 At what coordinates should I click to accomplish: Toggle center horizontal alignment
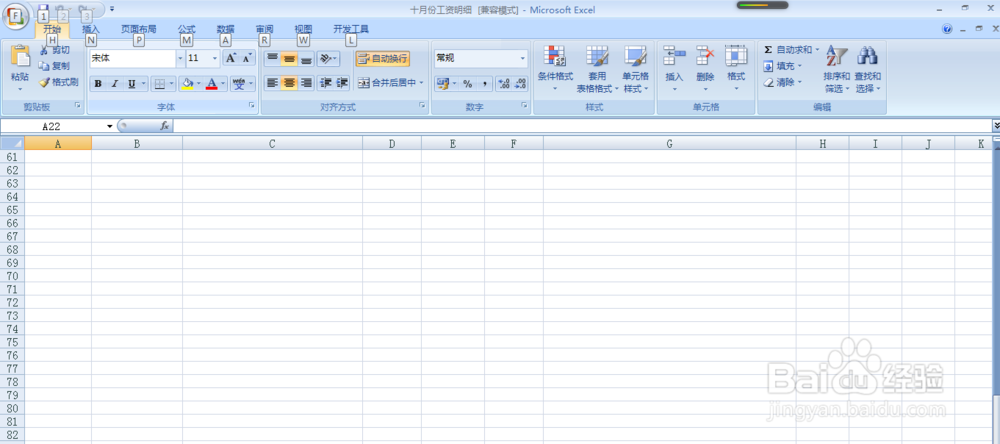point(290,83)
